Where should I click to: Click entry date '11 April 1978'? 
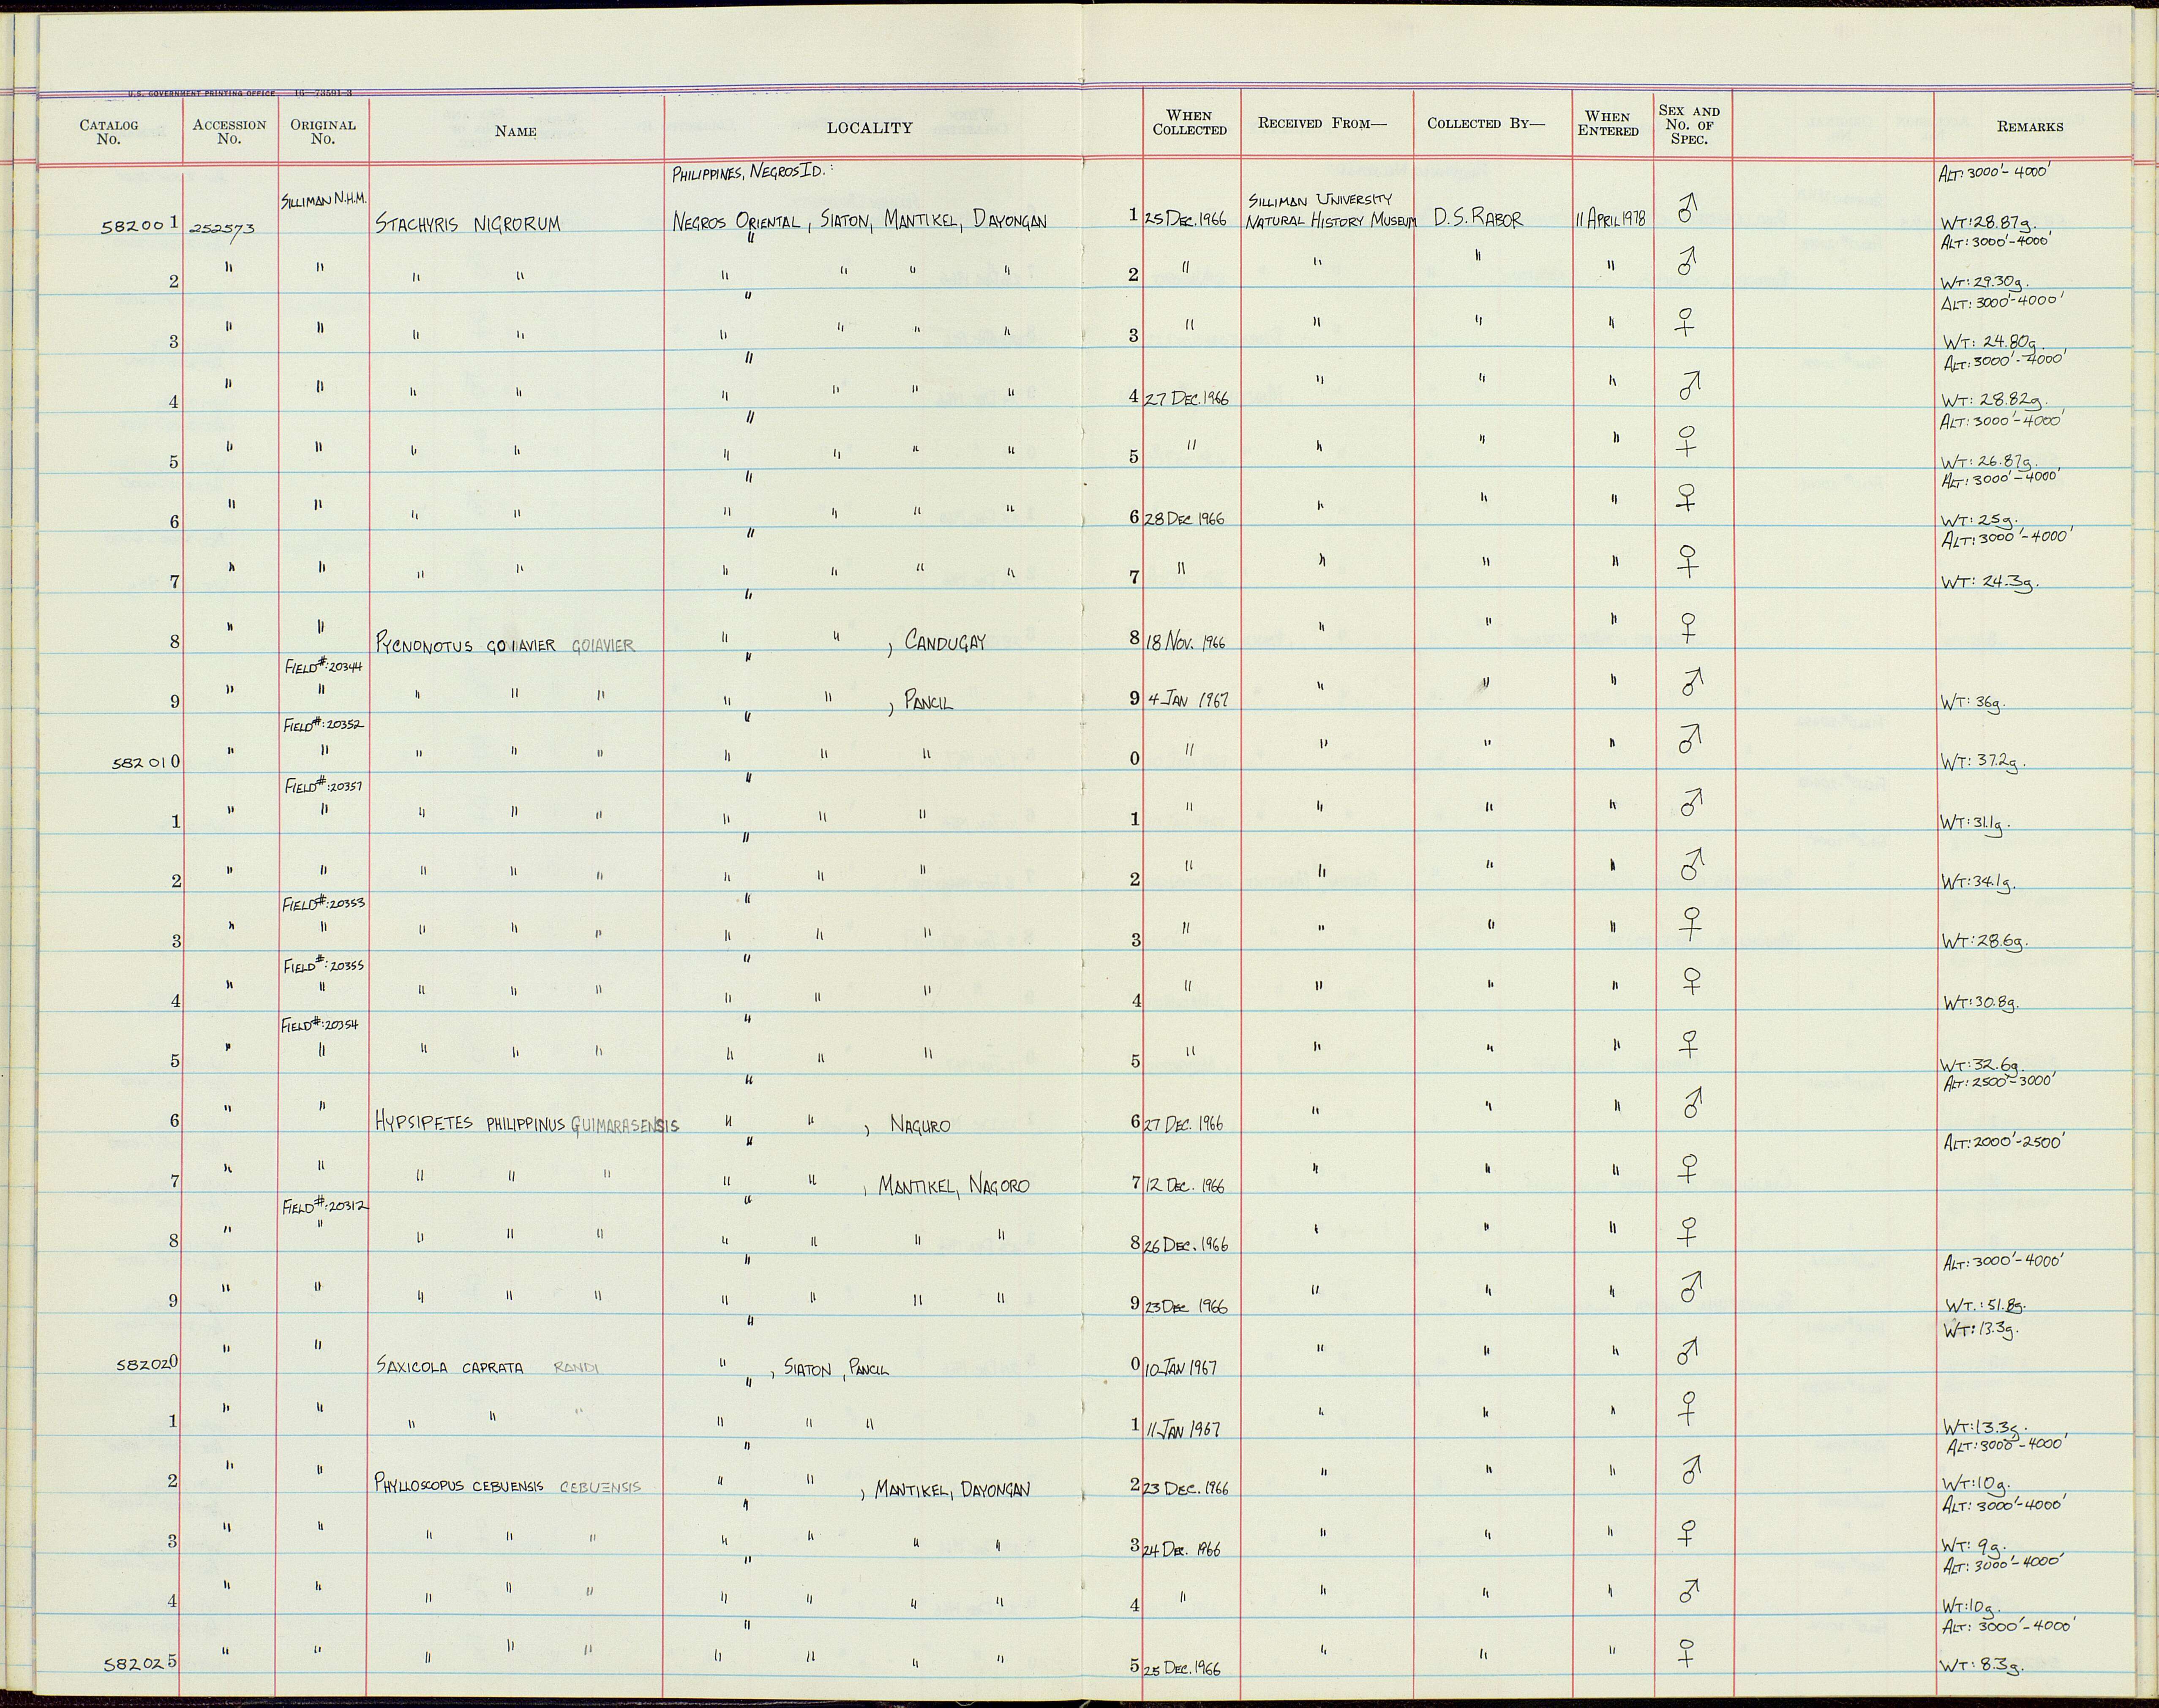[1610, 219]
